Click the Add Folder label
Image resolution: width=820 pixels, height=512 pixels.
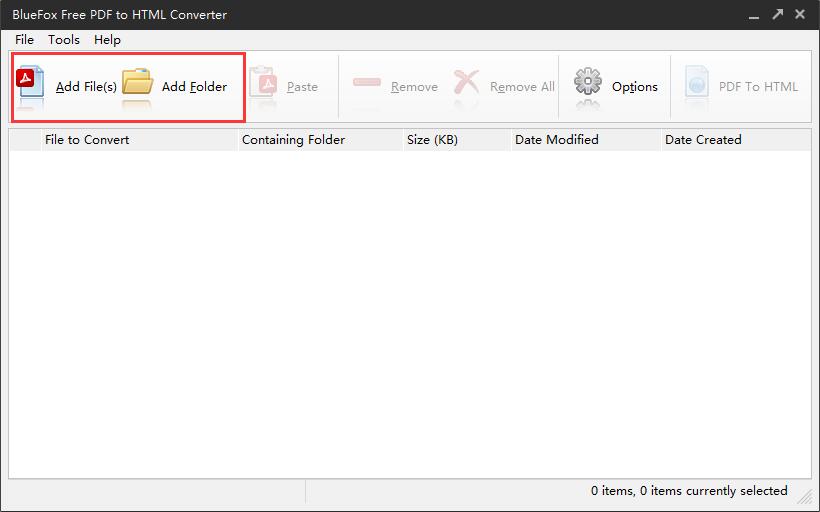click(195, 87)
